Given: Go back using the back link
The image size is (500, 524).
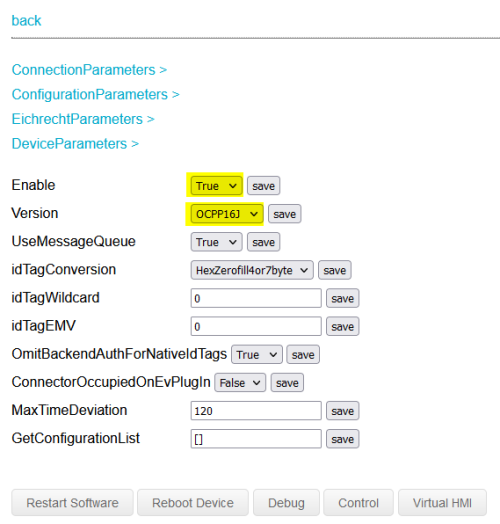Looking at the screenshot, I should [26, 21].
